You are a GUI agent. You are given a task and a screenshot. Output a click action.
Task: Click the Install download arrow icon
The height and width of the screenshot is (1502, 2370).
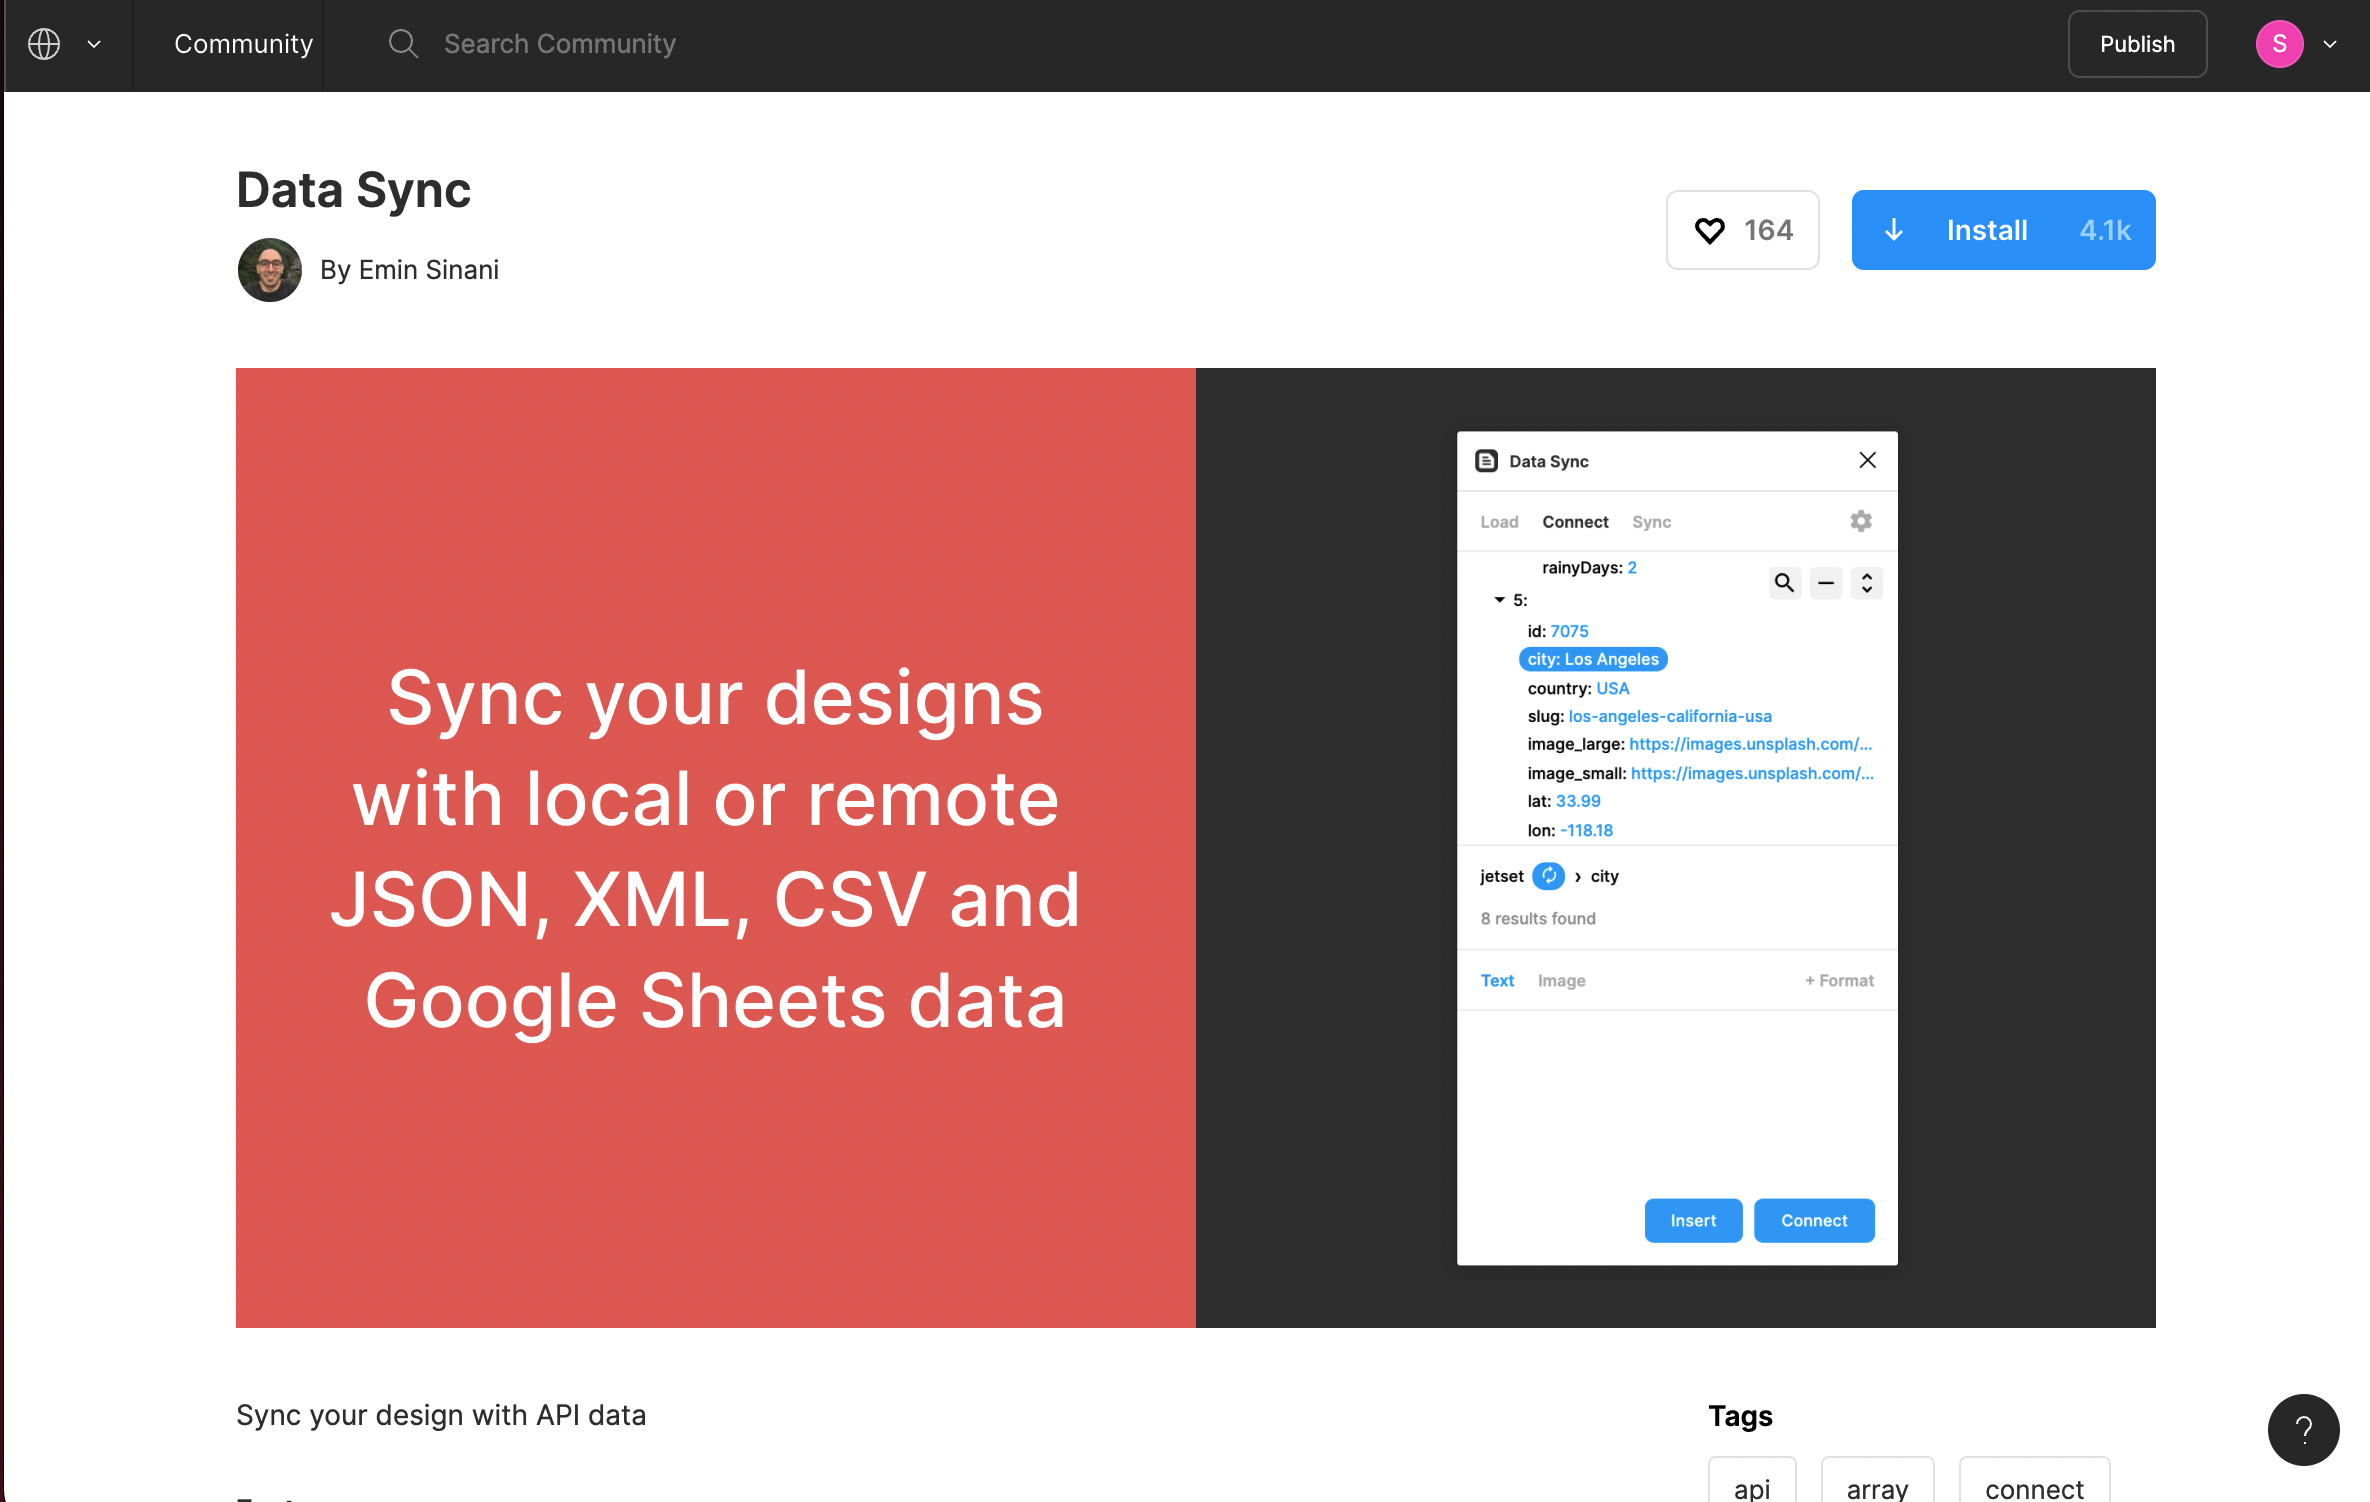(1893, 230)
